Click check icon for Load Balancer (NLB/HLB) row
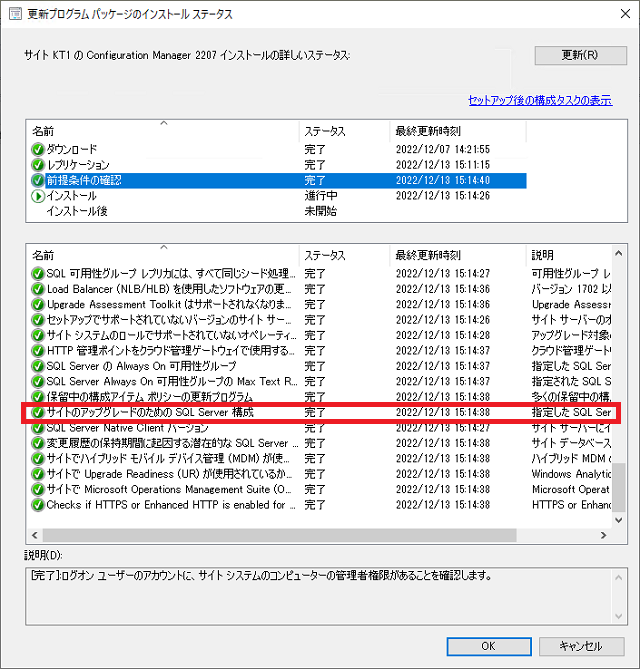 tap(38, 289)
